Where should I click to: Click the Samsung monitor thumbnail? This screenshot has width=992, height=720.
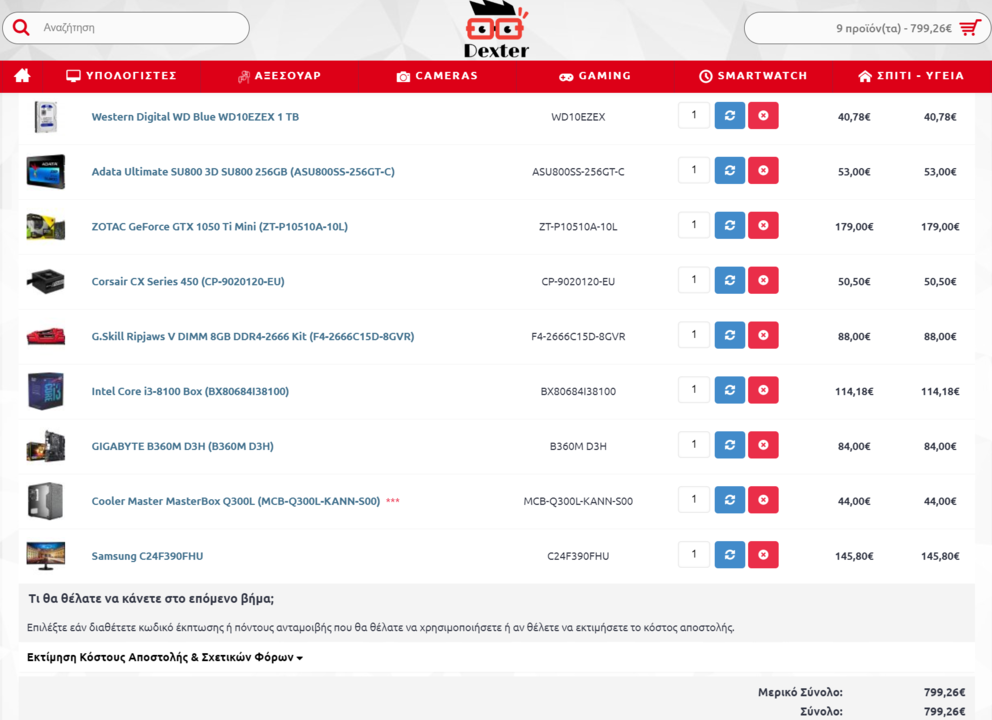[46, 556]
